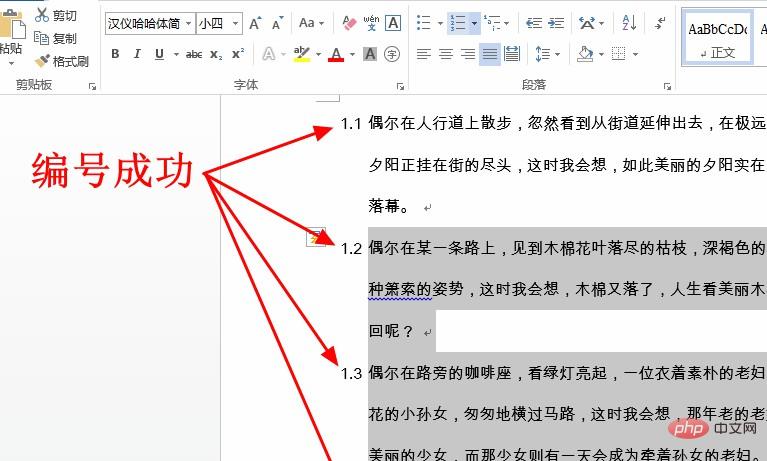This screenshot has width=767, height=461.
Task: Open the numbering list dropdown arrow
Action: 474,22
